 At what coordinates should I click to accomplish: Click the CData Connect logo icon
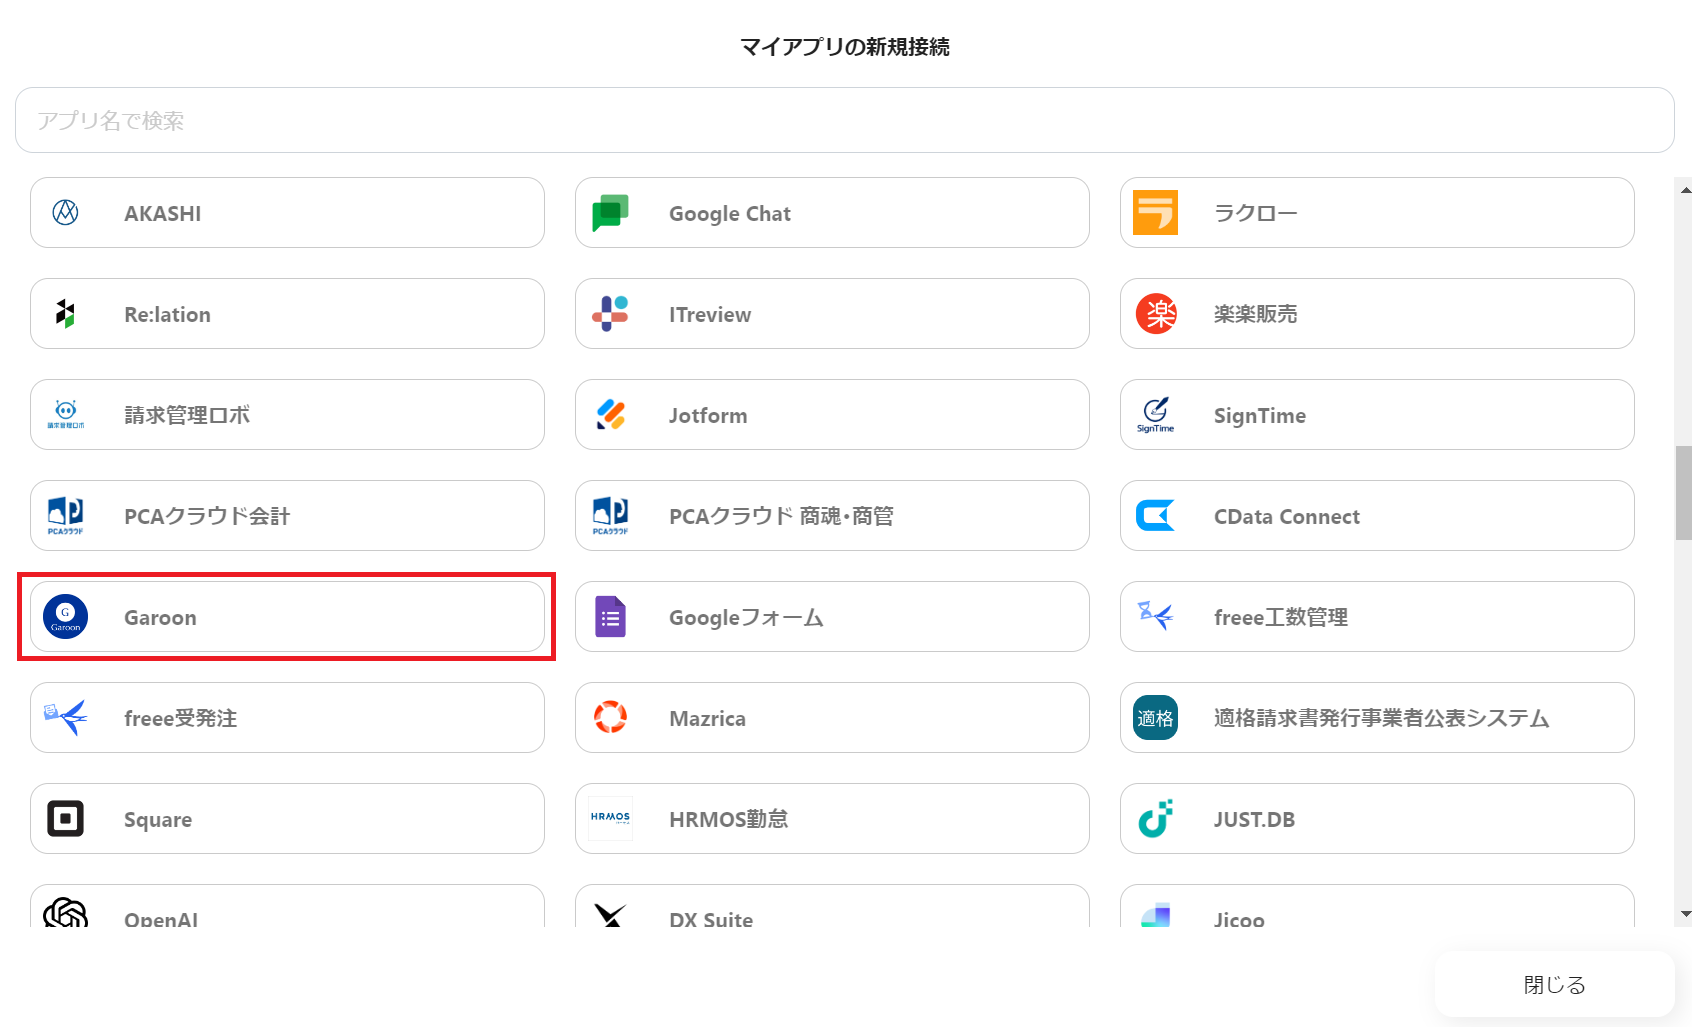(1155, 516)
